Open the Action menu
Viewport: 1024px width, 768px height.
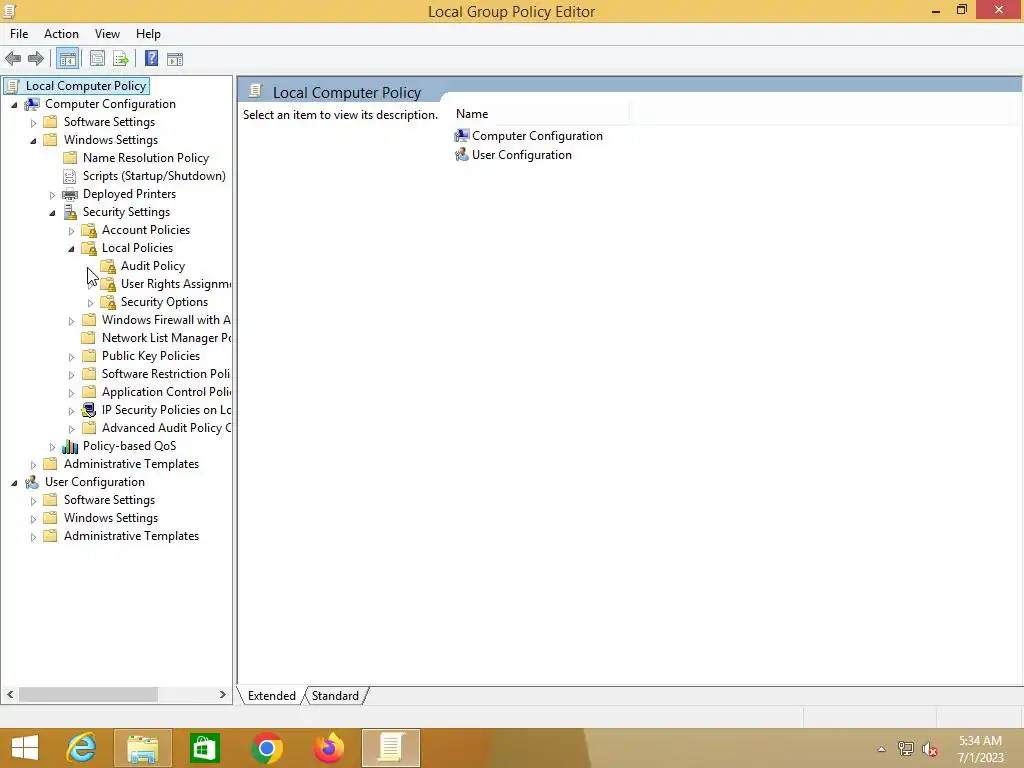click(61, 34)
